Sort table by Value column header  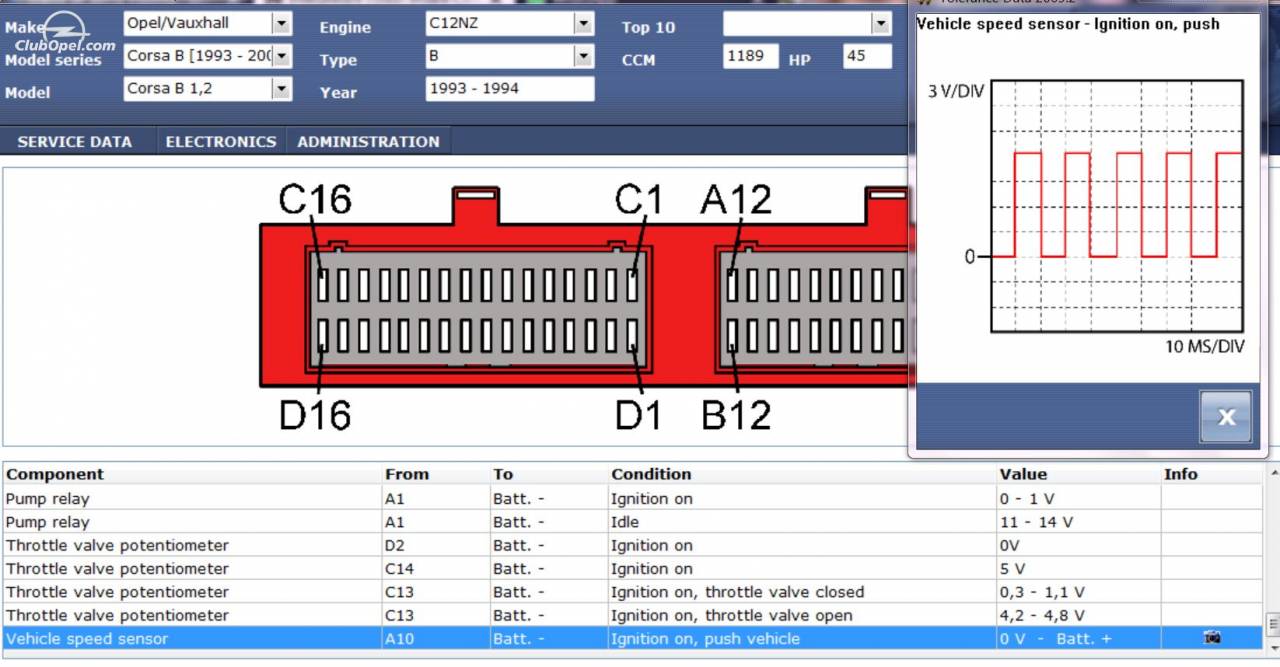(1078, 474)
